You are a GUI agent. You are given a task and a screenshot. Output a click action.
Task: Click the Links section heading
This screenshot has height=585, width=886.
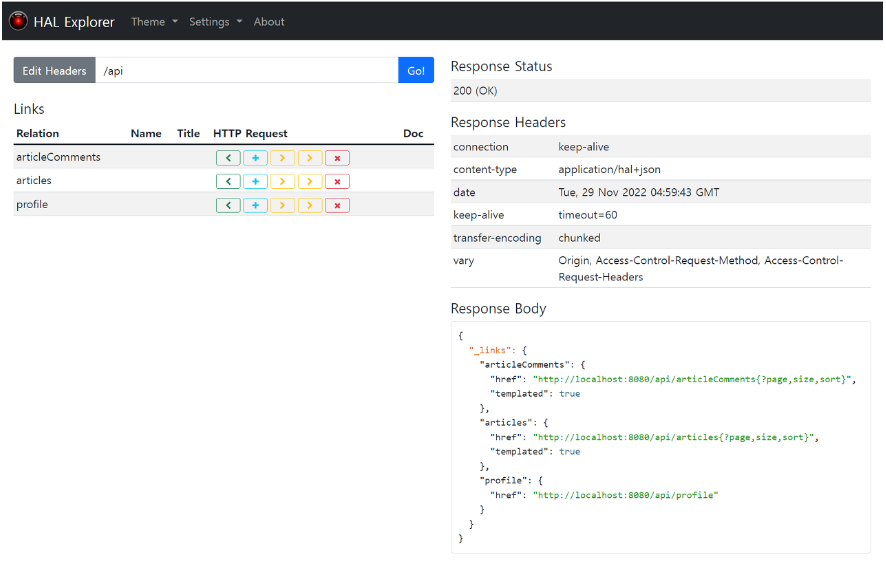[29, 109]
